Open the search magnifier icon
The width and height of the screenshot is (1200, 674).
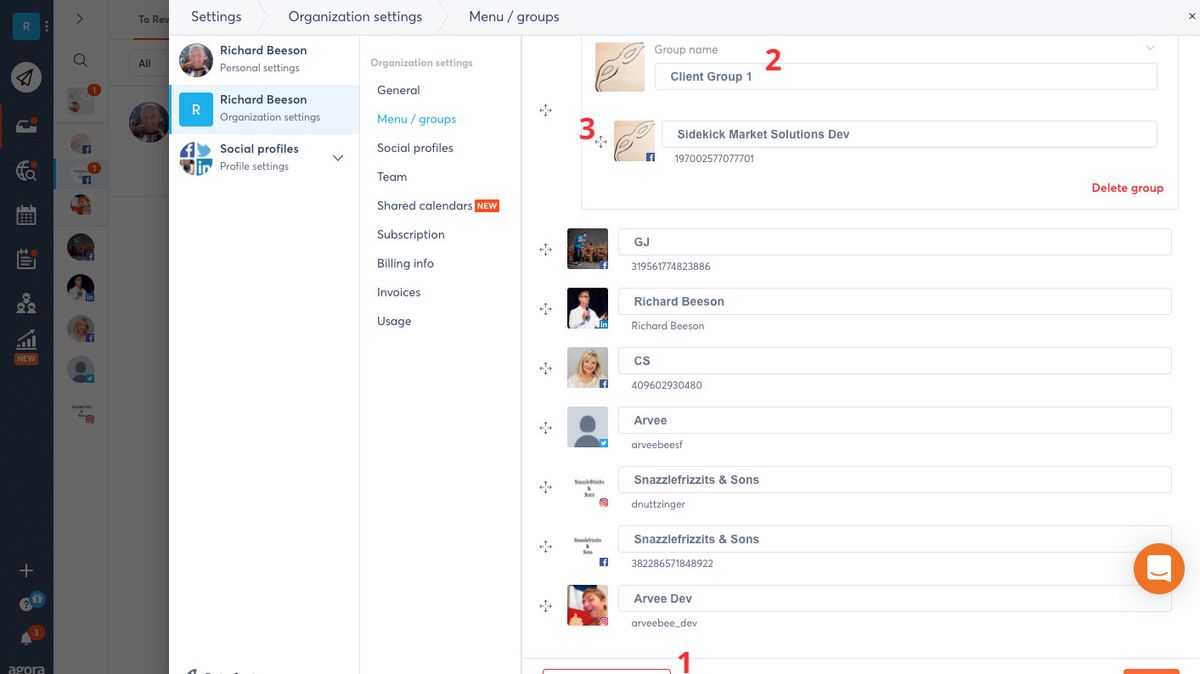click(x=80, y=60)
